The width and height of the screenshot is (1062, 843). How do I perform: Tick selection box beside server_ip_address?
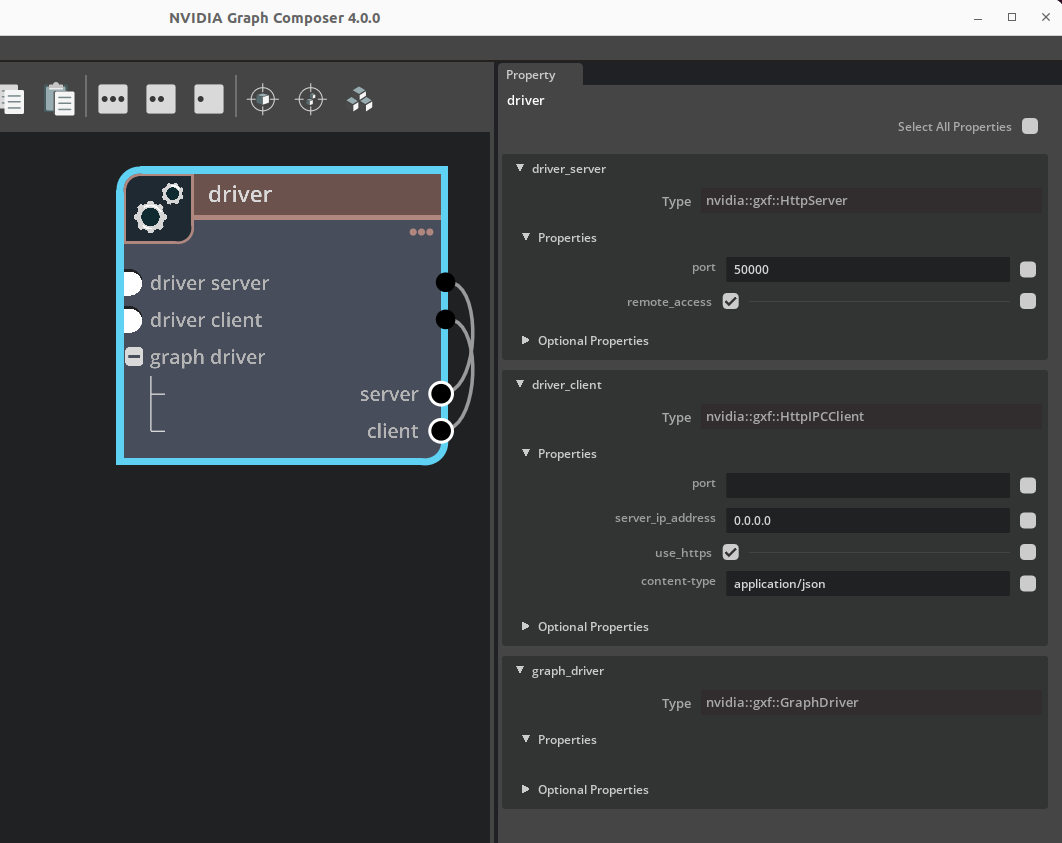coord(1027,520)
